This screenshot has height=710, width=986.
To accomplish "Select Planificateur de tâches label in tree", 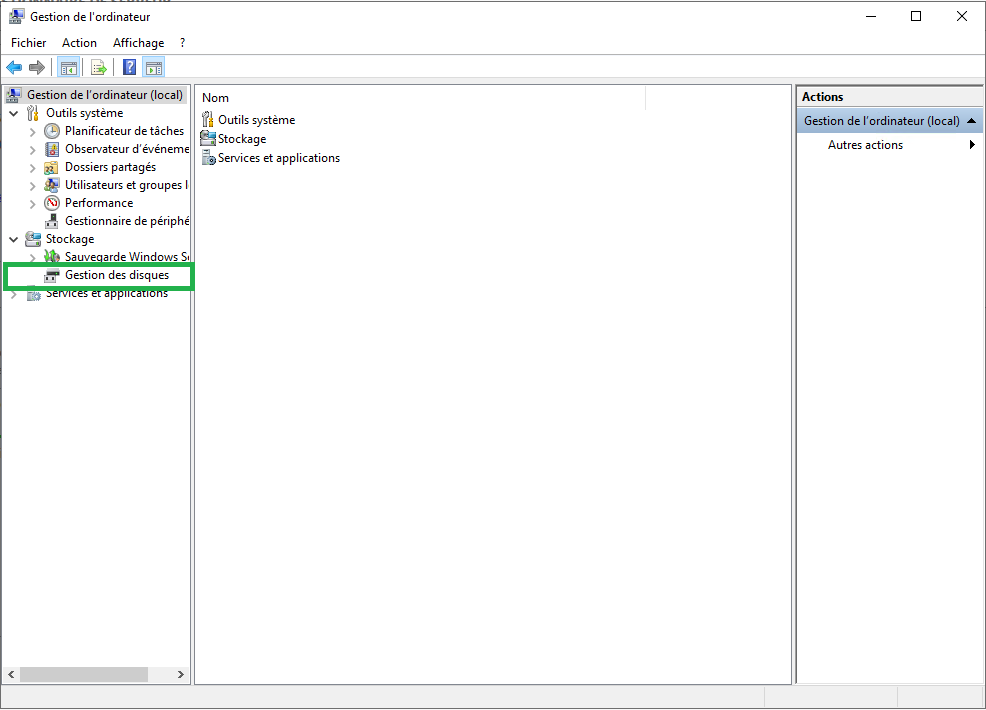I will [x=125, y=131].
